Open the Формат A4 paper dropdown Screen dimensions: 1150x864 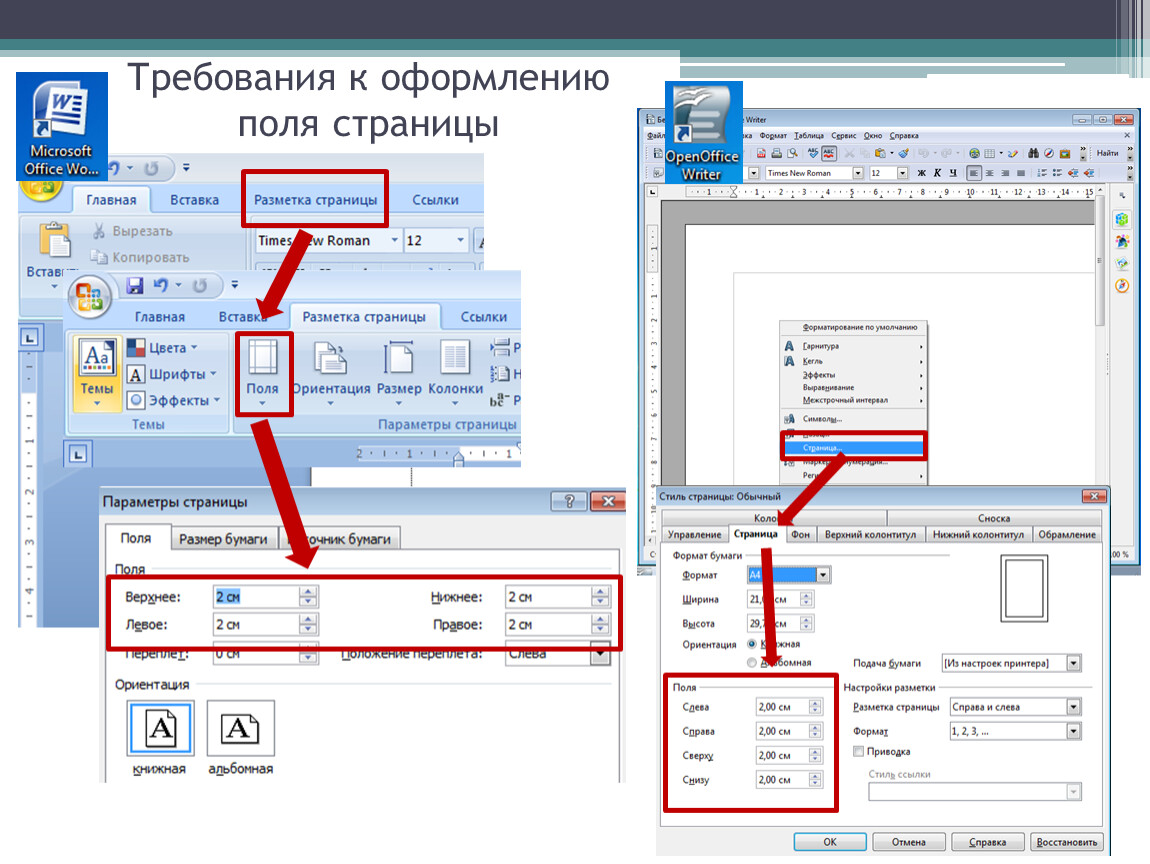tap(823, 575)
